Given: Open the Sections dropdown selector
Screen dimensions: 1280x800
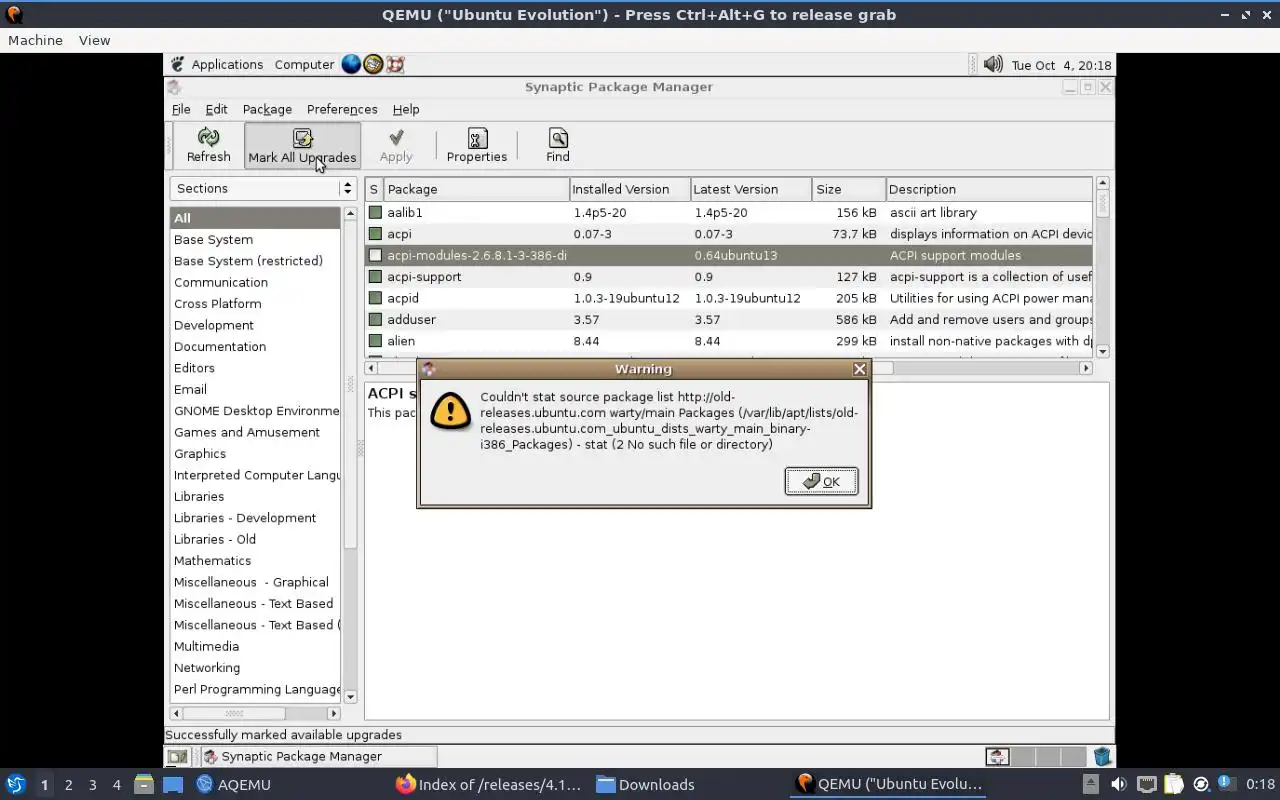Looking at the screenshot, I should [264, 188].
